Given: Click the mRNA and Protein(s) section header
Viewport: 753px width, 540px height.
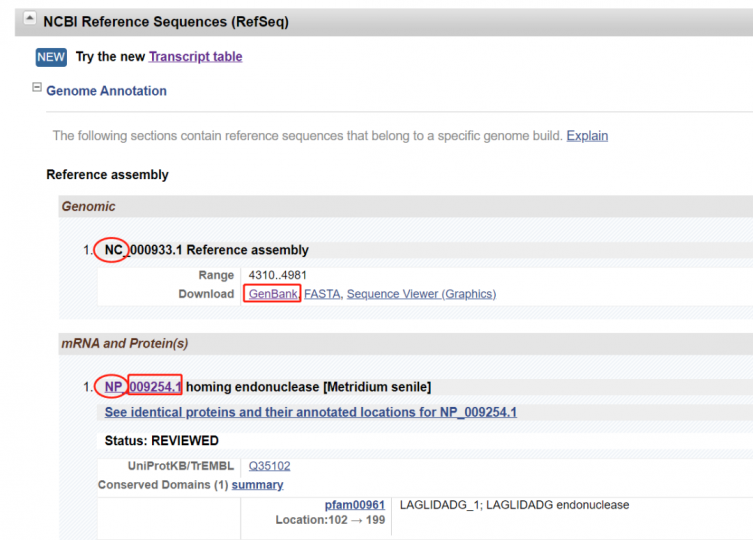Looking at the screenshot, I should tap(125, 344).
